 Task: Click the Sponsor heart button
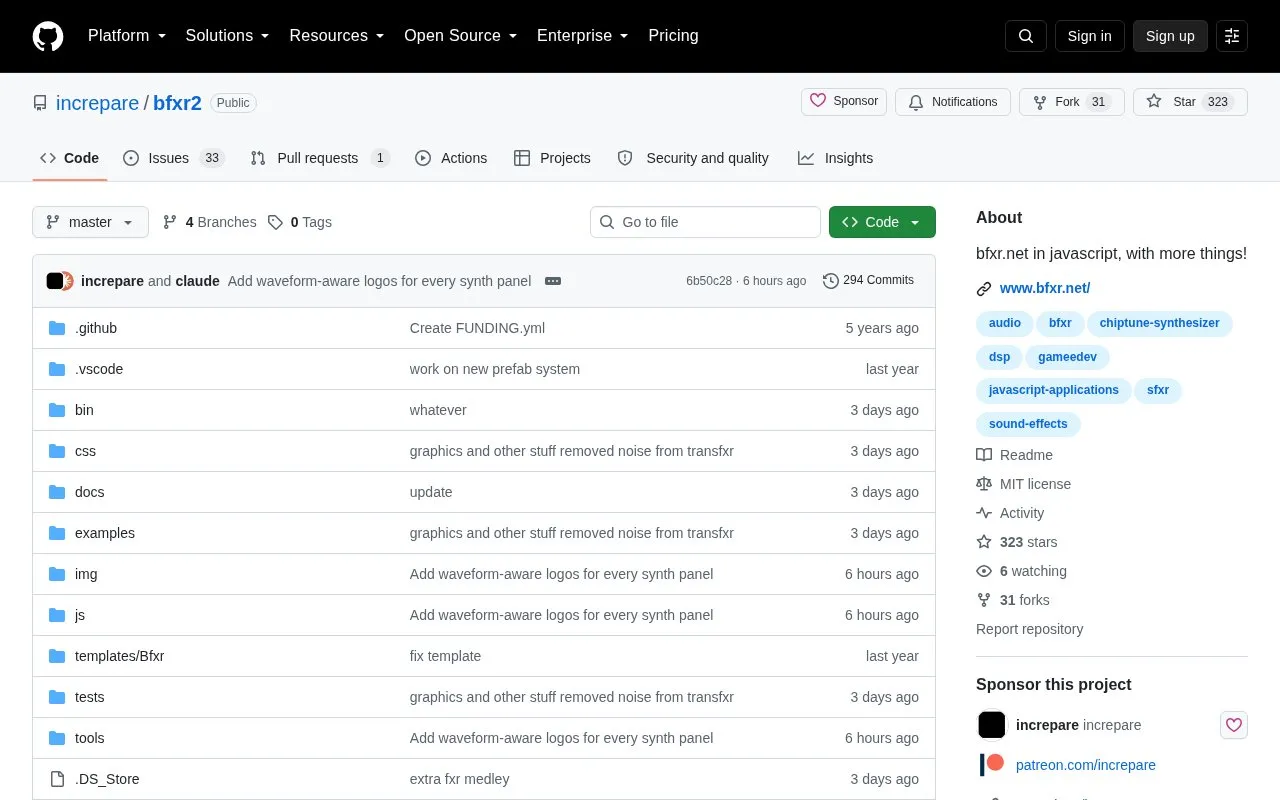844,101
